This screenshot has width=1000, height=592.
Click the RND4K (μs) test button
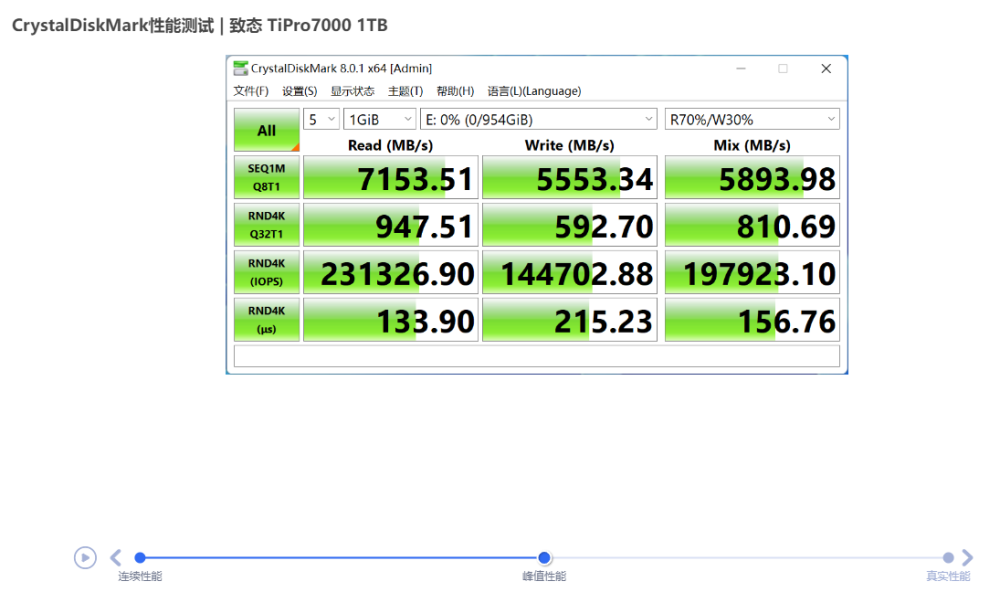pos(267,320)
